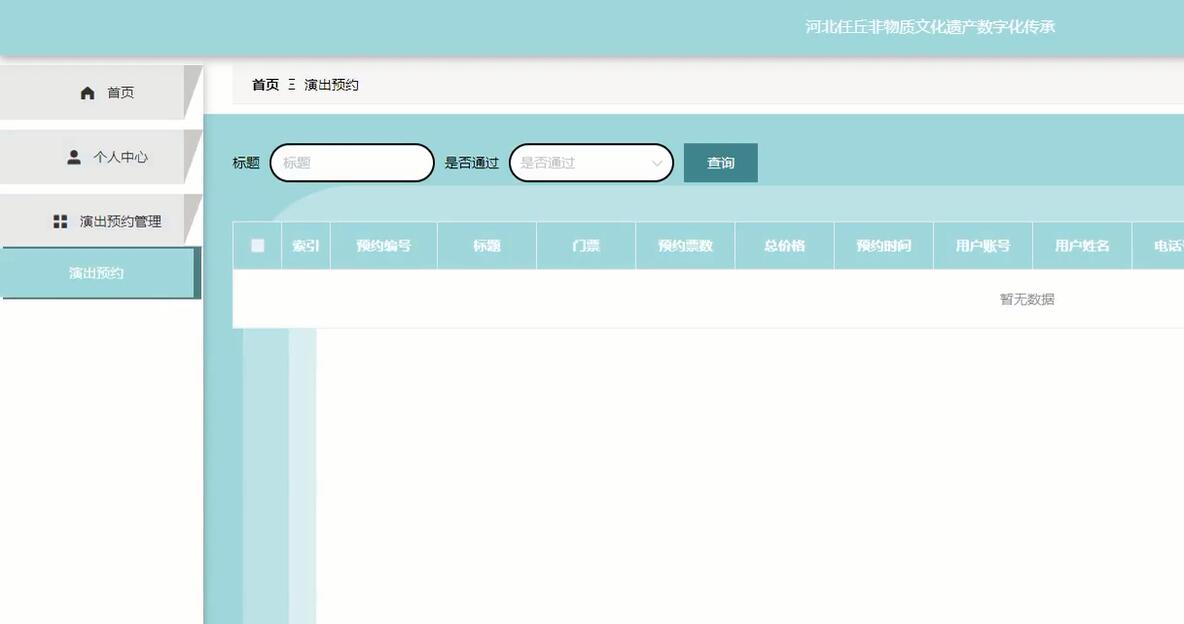Click 预约时间 column header

click(x=883, y=246)
